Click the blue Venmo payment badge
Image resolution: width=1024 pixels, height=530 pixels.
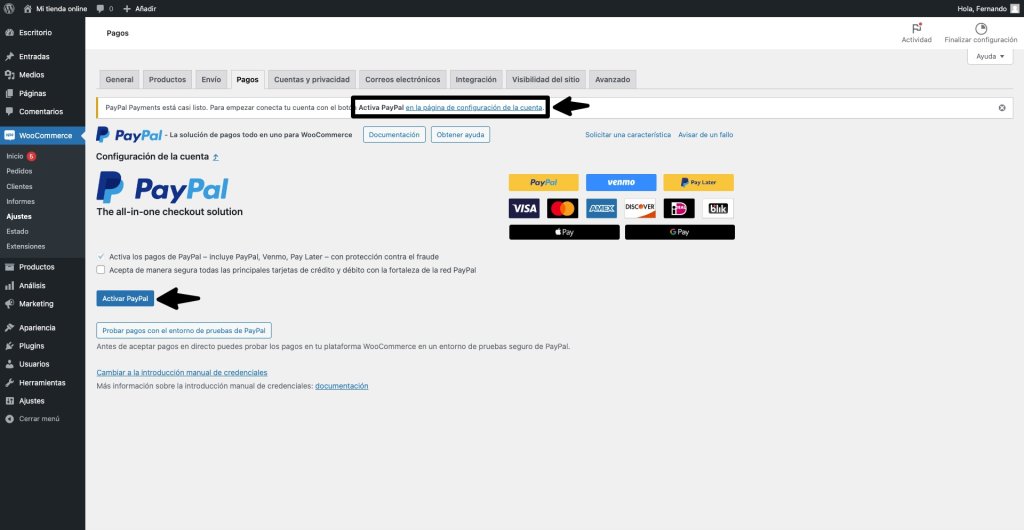(621, 183)
